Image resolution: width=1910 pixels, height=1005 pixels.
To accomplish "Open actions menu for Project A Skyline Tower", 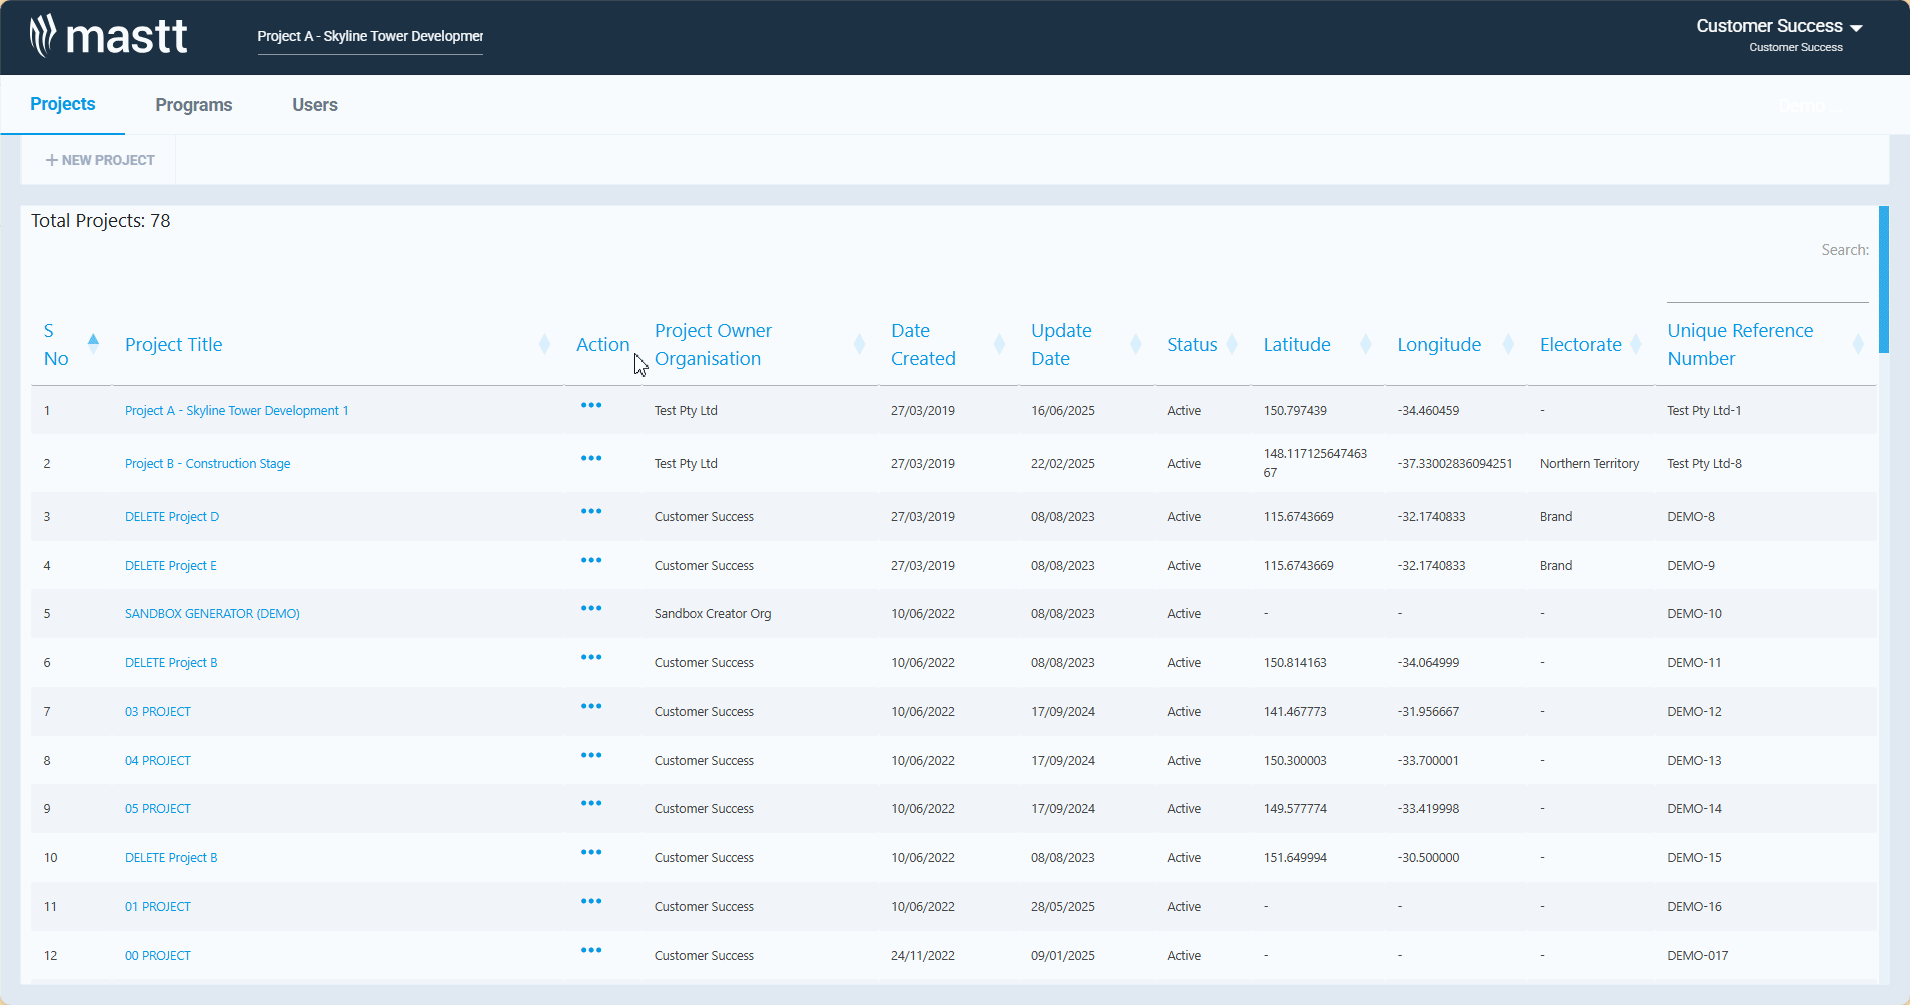I will [x=591, y=406].
